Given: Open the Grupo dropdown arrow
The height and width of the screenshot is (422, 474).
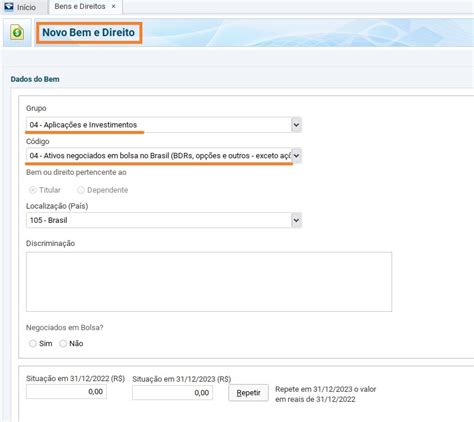Looking at the screenshot, I should coord(296,125).
